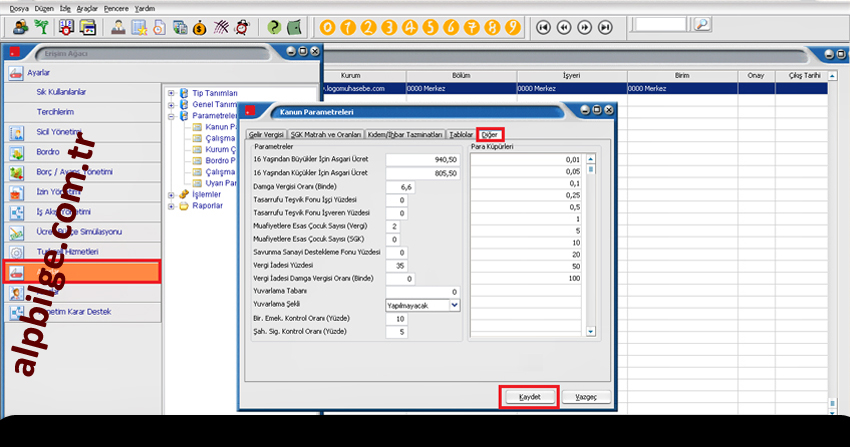Expand the Raporlar tree node
Screen dimensions: 850x447
pyautogui.click(x=171, y=206)
